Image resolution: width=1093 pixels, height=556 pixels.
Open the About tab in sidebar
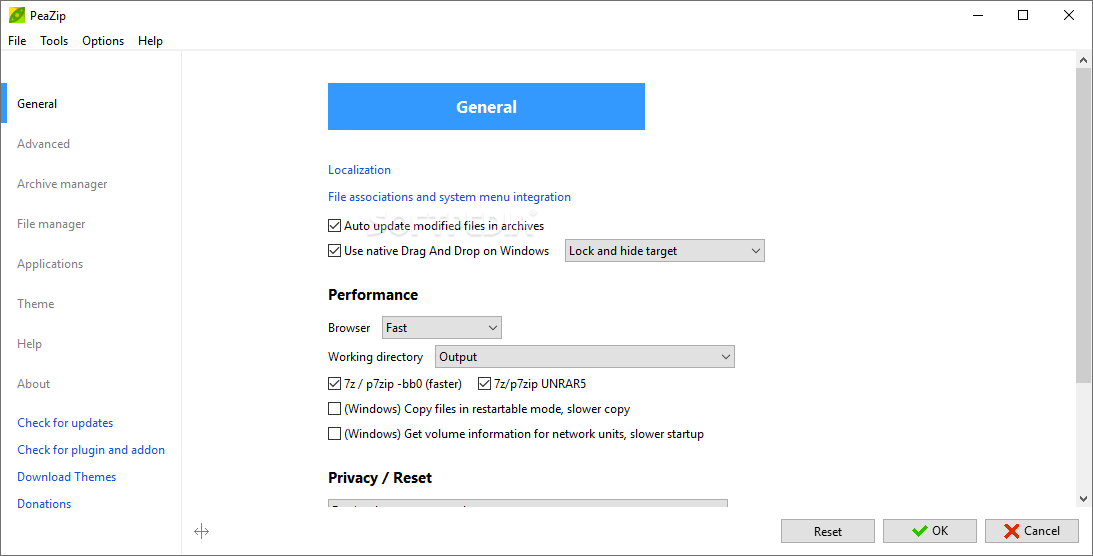point(33,384)
